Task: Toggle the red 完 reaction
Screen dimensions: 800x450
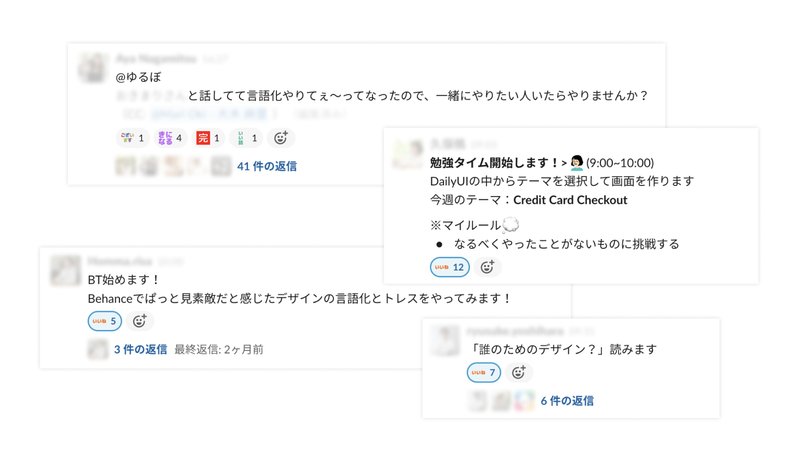Action: 208,138
